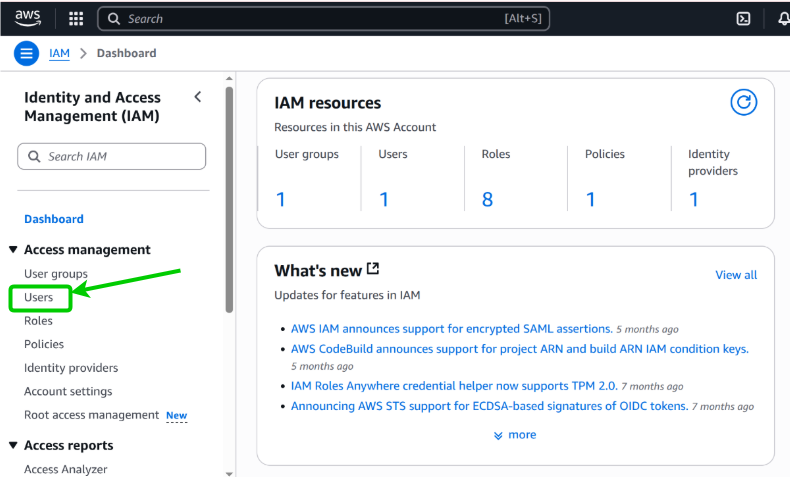This screenshot has width=790, height=477.
Task: Click the Roles count of 8
Action: click(x=487, y=199)
